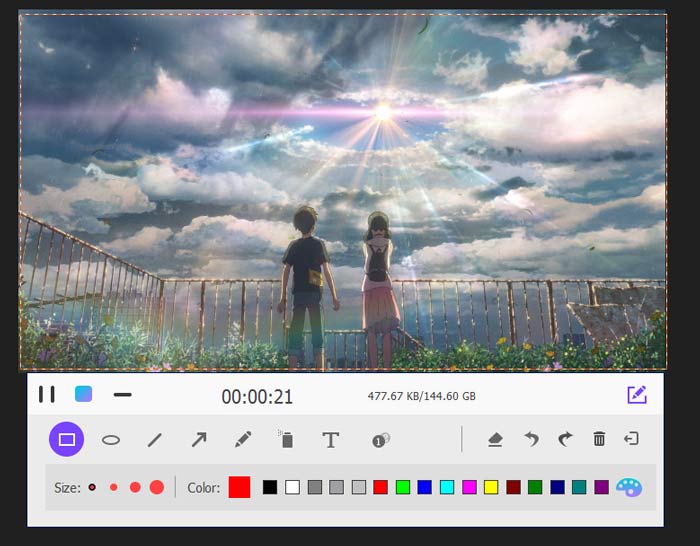This screenshot has width=700, height=546.
Task: Choose the largest brush size
Action: click(157, 487)
